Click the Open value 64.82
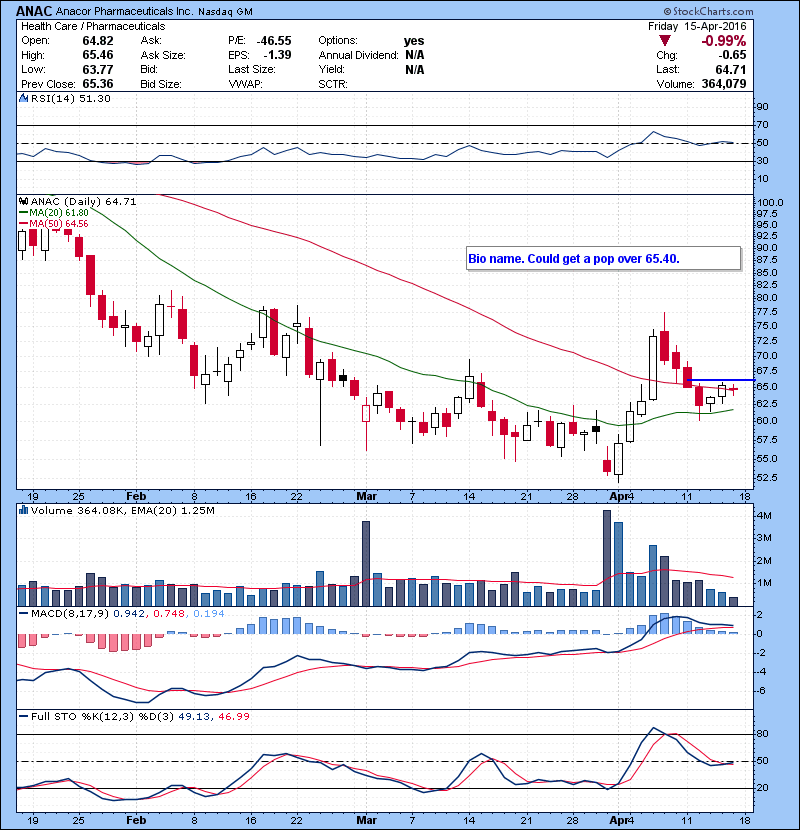 point(97,41)
